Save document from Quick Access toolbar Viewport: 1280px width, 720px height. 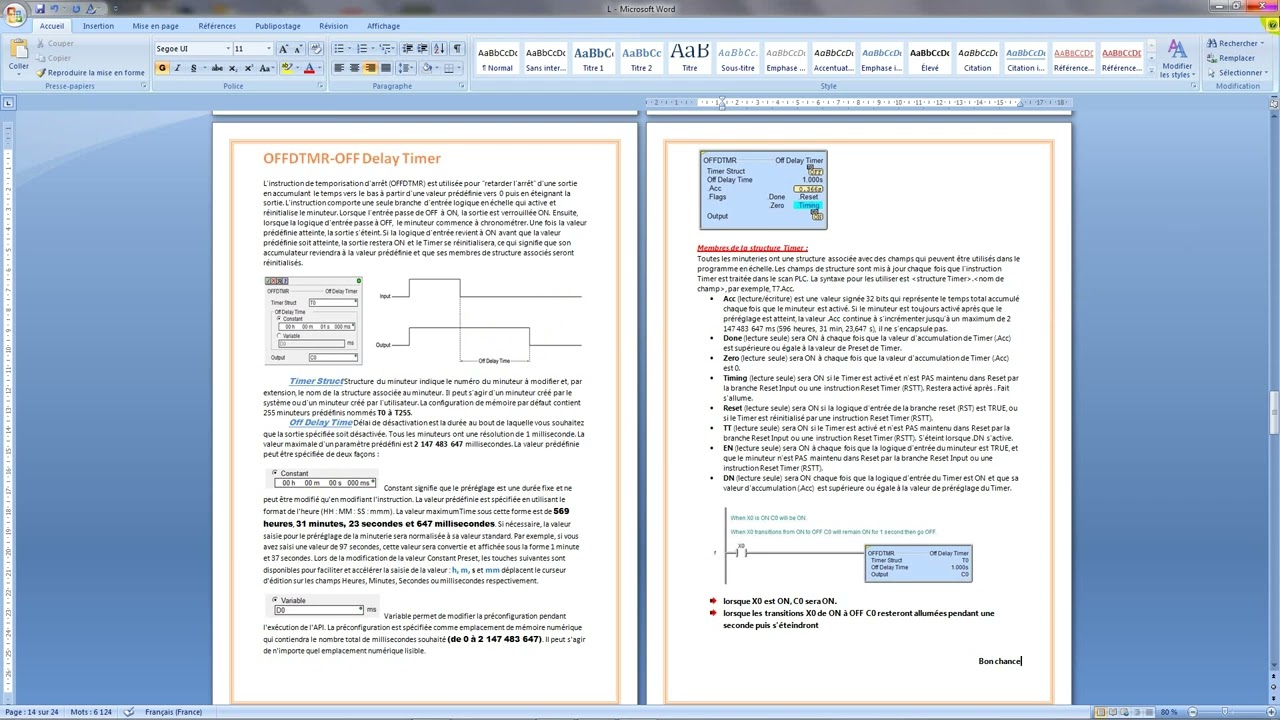pyautogui.click(x=41, y=9)
